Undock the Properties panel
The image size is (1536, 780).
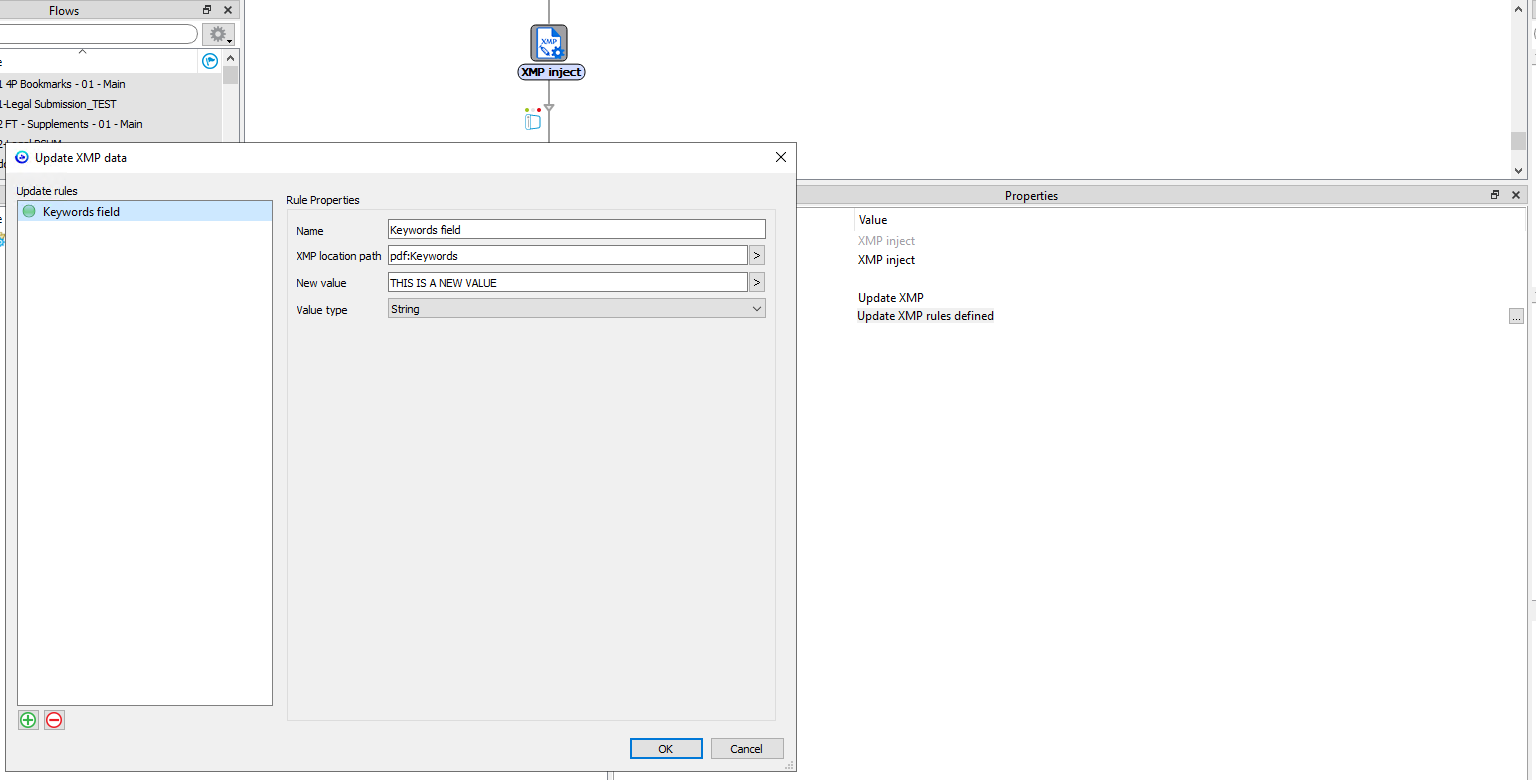tap(1495, 195)
